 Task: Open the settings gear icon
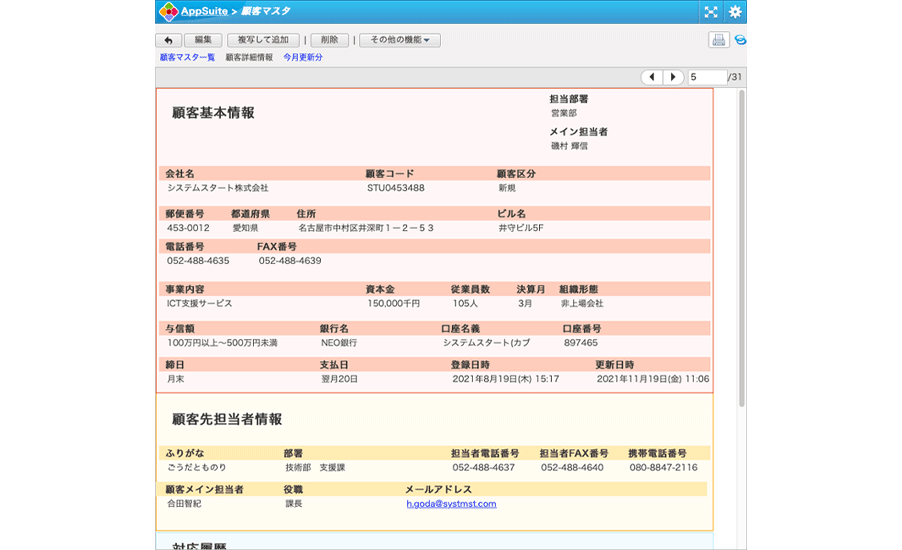point(735,12)
